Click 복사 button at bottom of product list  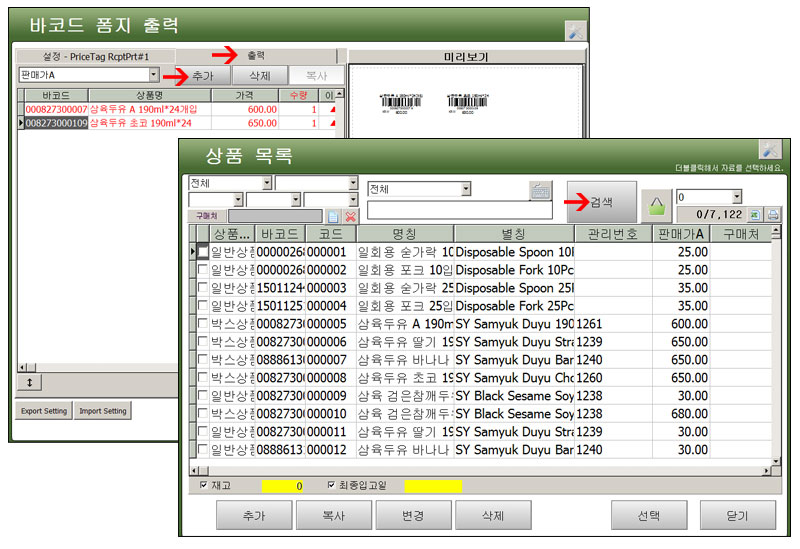click(334, 515)
